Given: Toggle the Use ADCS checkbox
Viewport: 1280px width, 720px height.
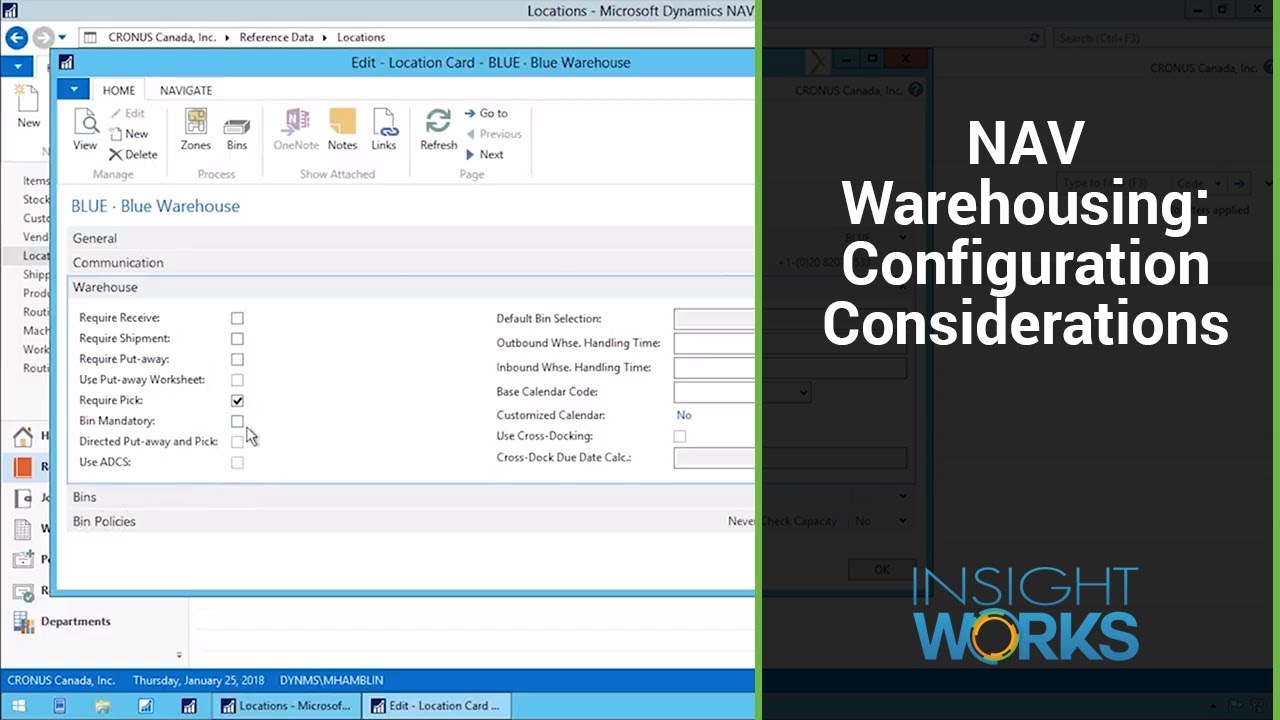Looking at the screenshot, I should [237, 462].
